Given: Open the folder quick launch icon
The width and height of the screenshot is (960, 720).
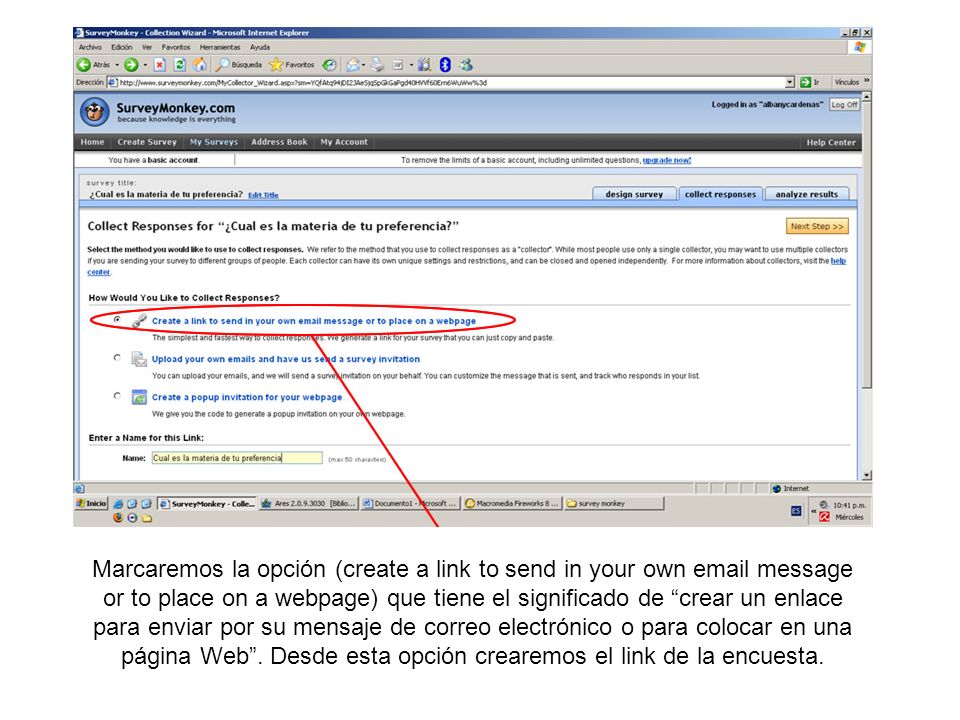Looking at the screenshot, I should 147,518.
